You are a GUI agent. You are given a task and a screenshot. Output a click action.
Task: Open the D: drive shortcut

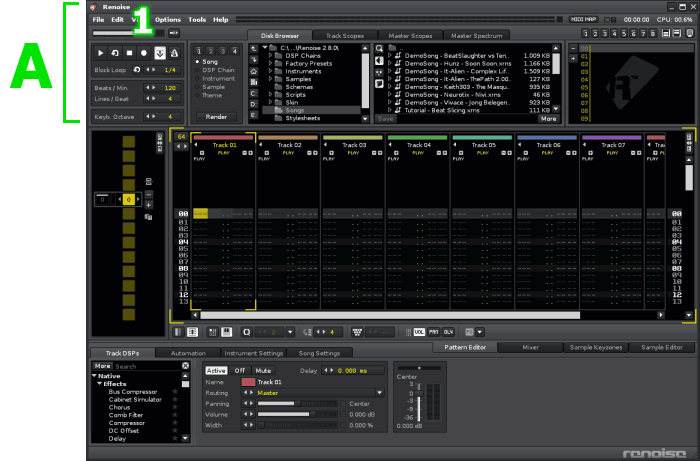point(254,104)
